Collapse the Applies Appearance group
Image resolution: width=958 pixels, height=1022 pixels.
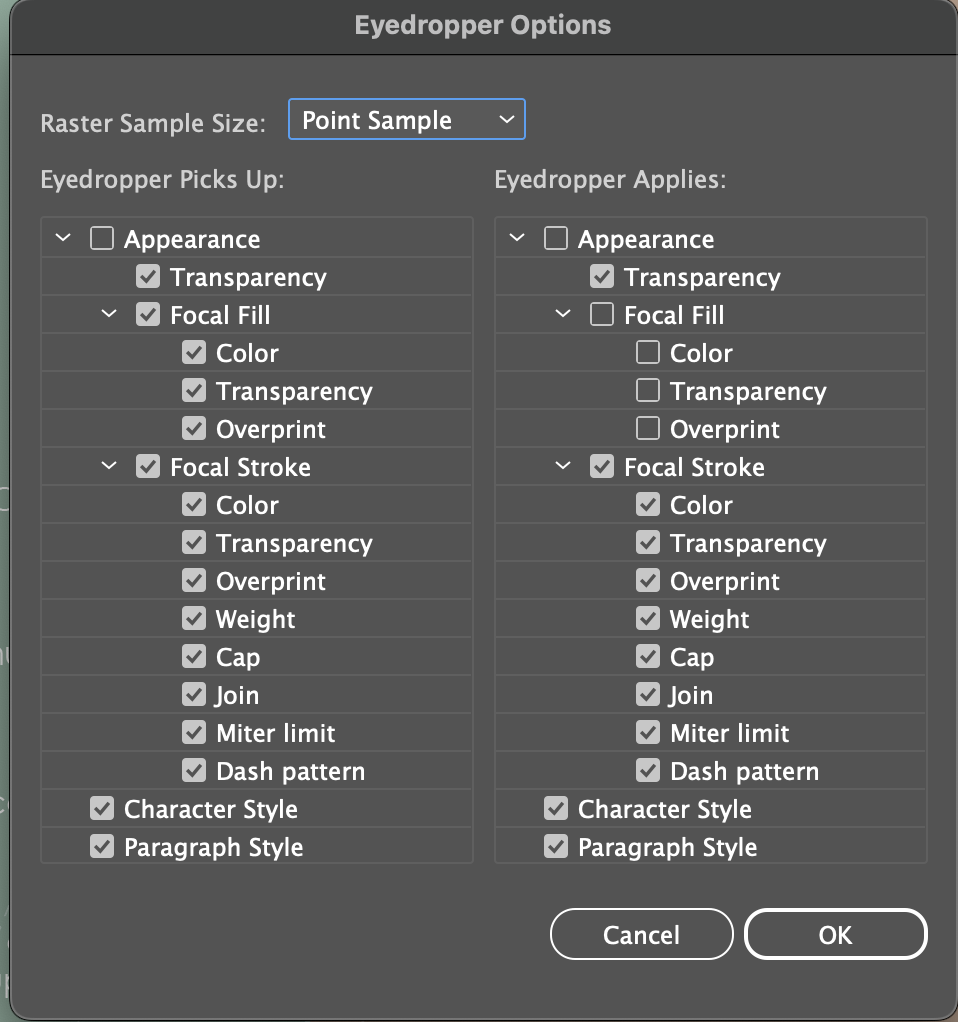click(x=518, y=239)
